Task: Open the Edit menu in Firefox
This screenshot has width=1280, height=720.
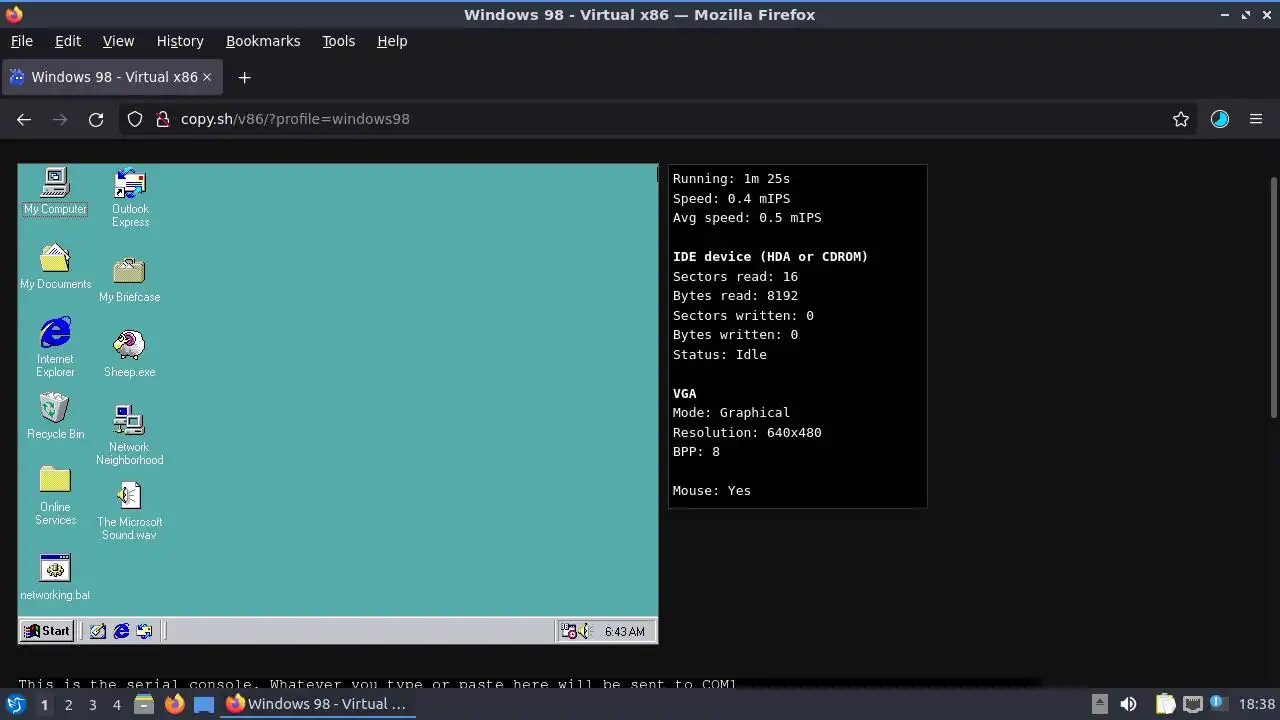Action: pyautogui.click(x=68, y=41)
